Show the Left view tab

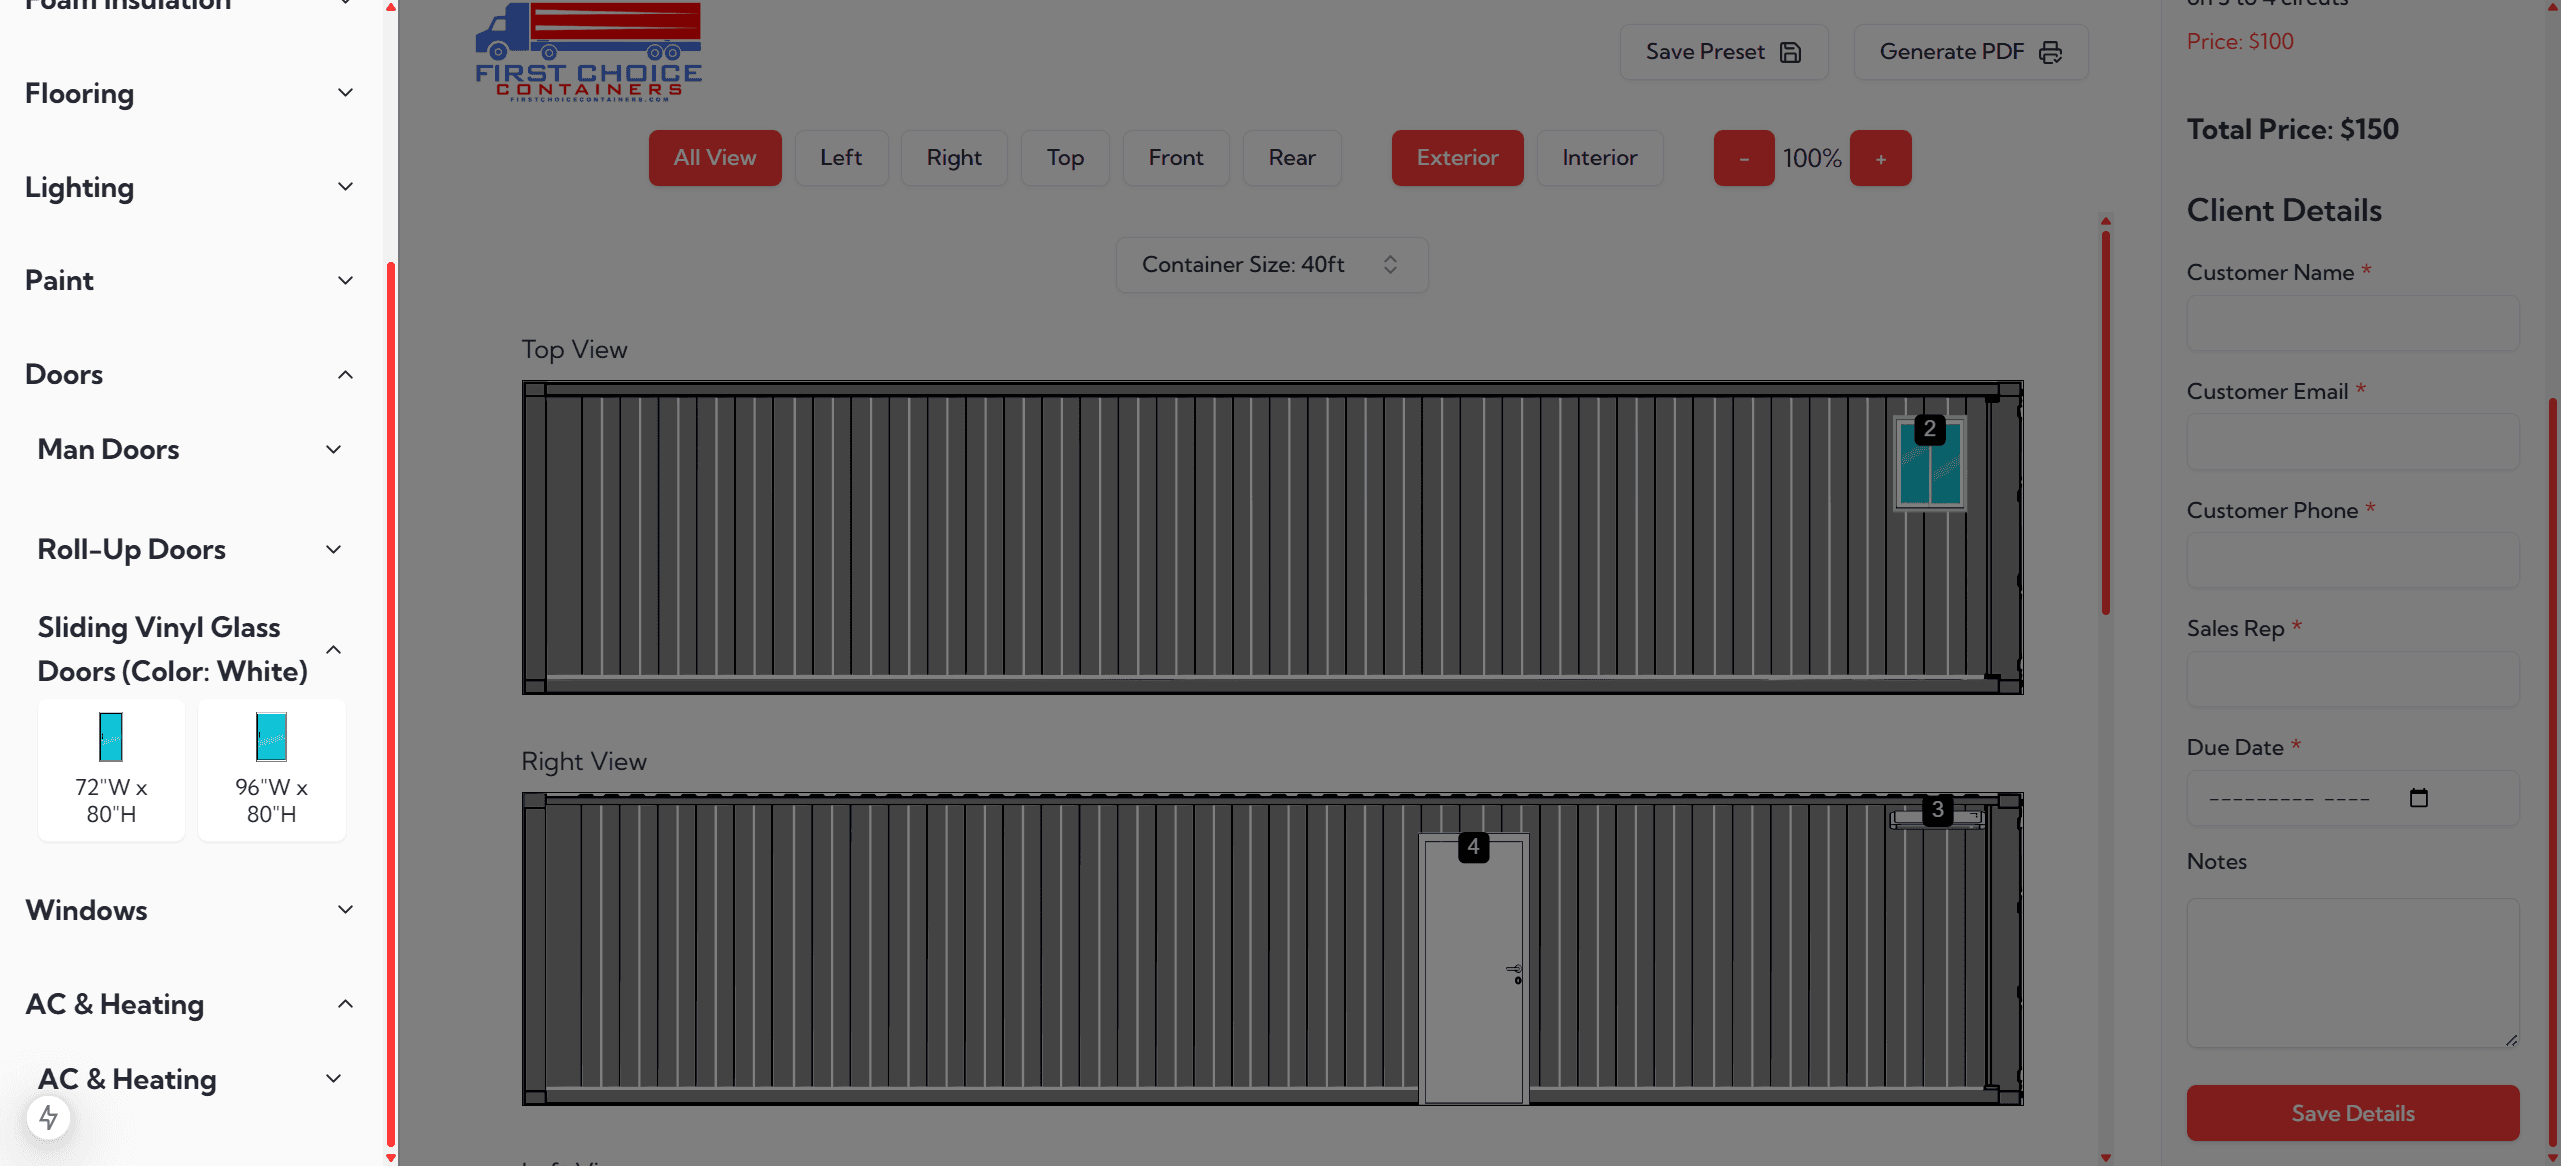pos(840,158)
